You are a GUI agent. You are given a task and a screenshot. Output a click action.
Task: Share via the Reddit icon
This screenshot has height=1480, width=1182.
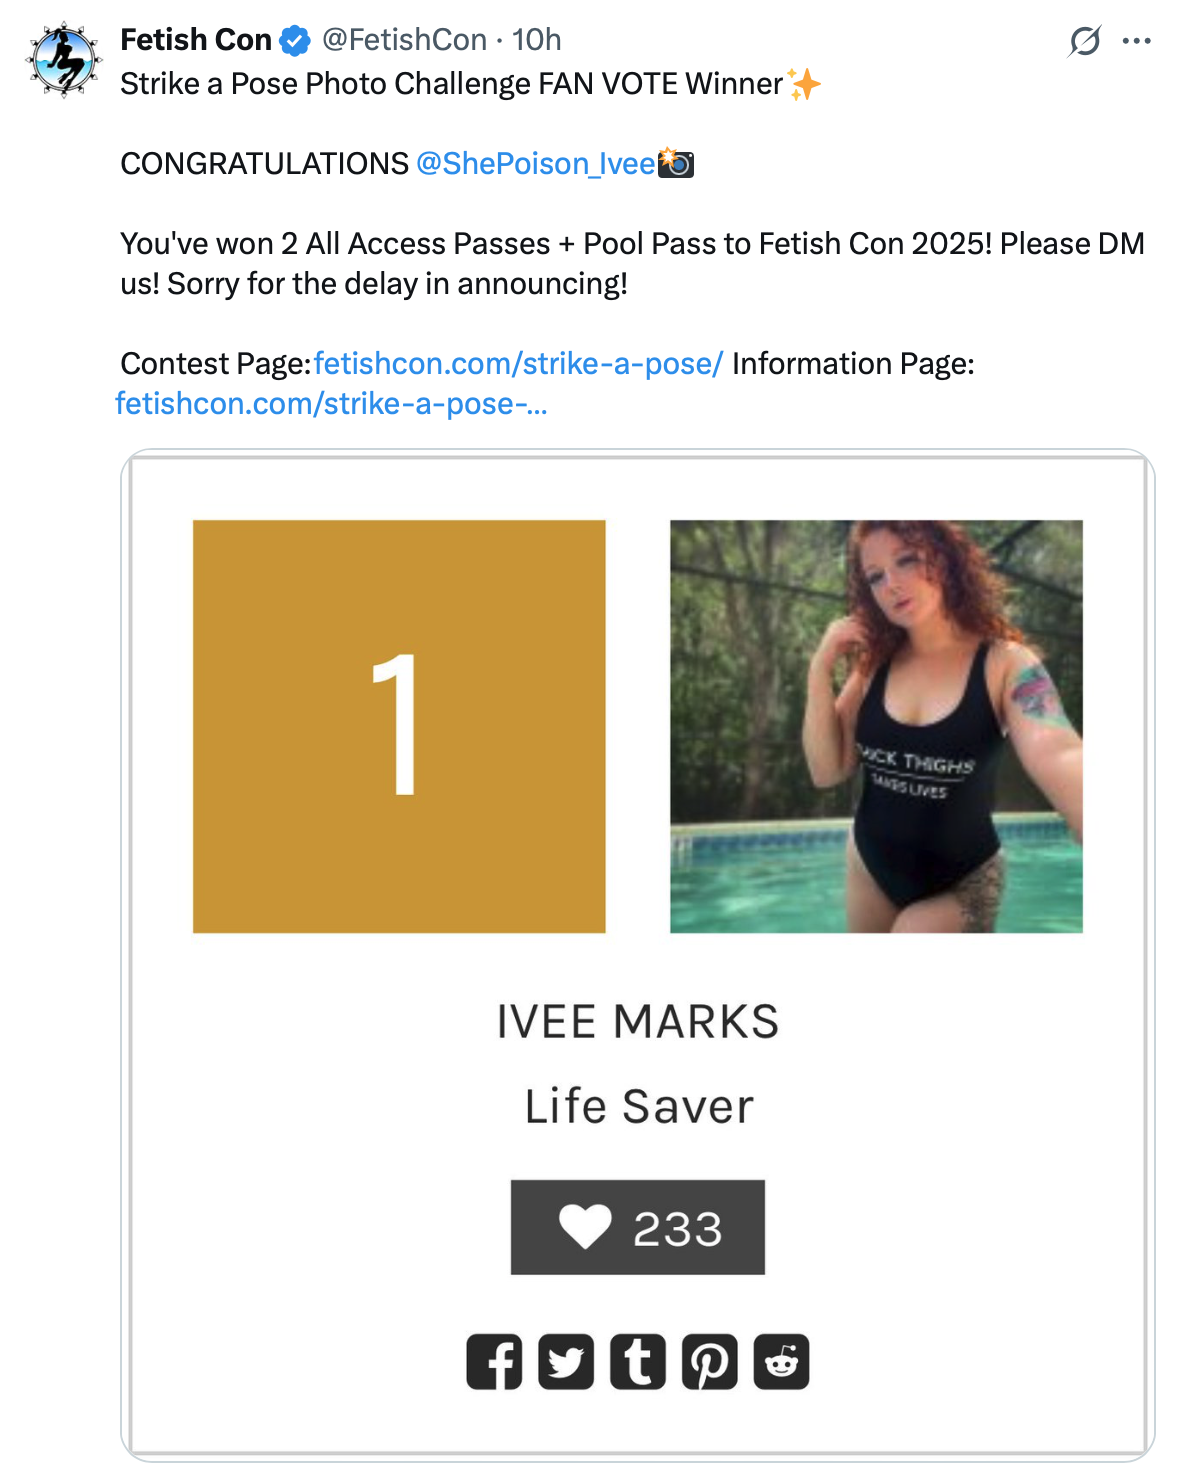point(781,1362)
